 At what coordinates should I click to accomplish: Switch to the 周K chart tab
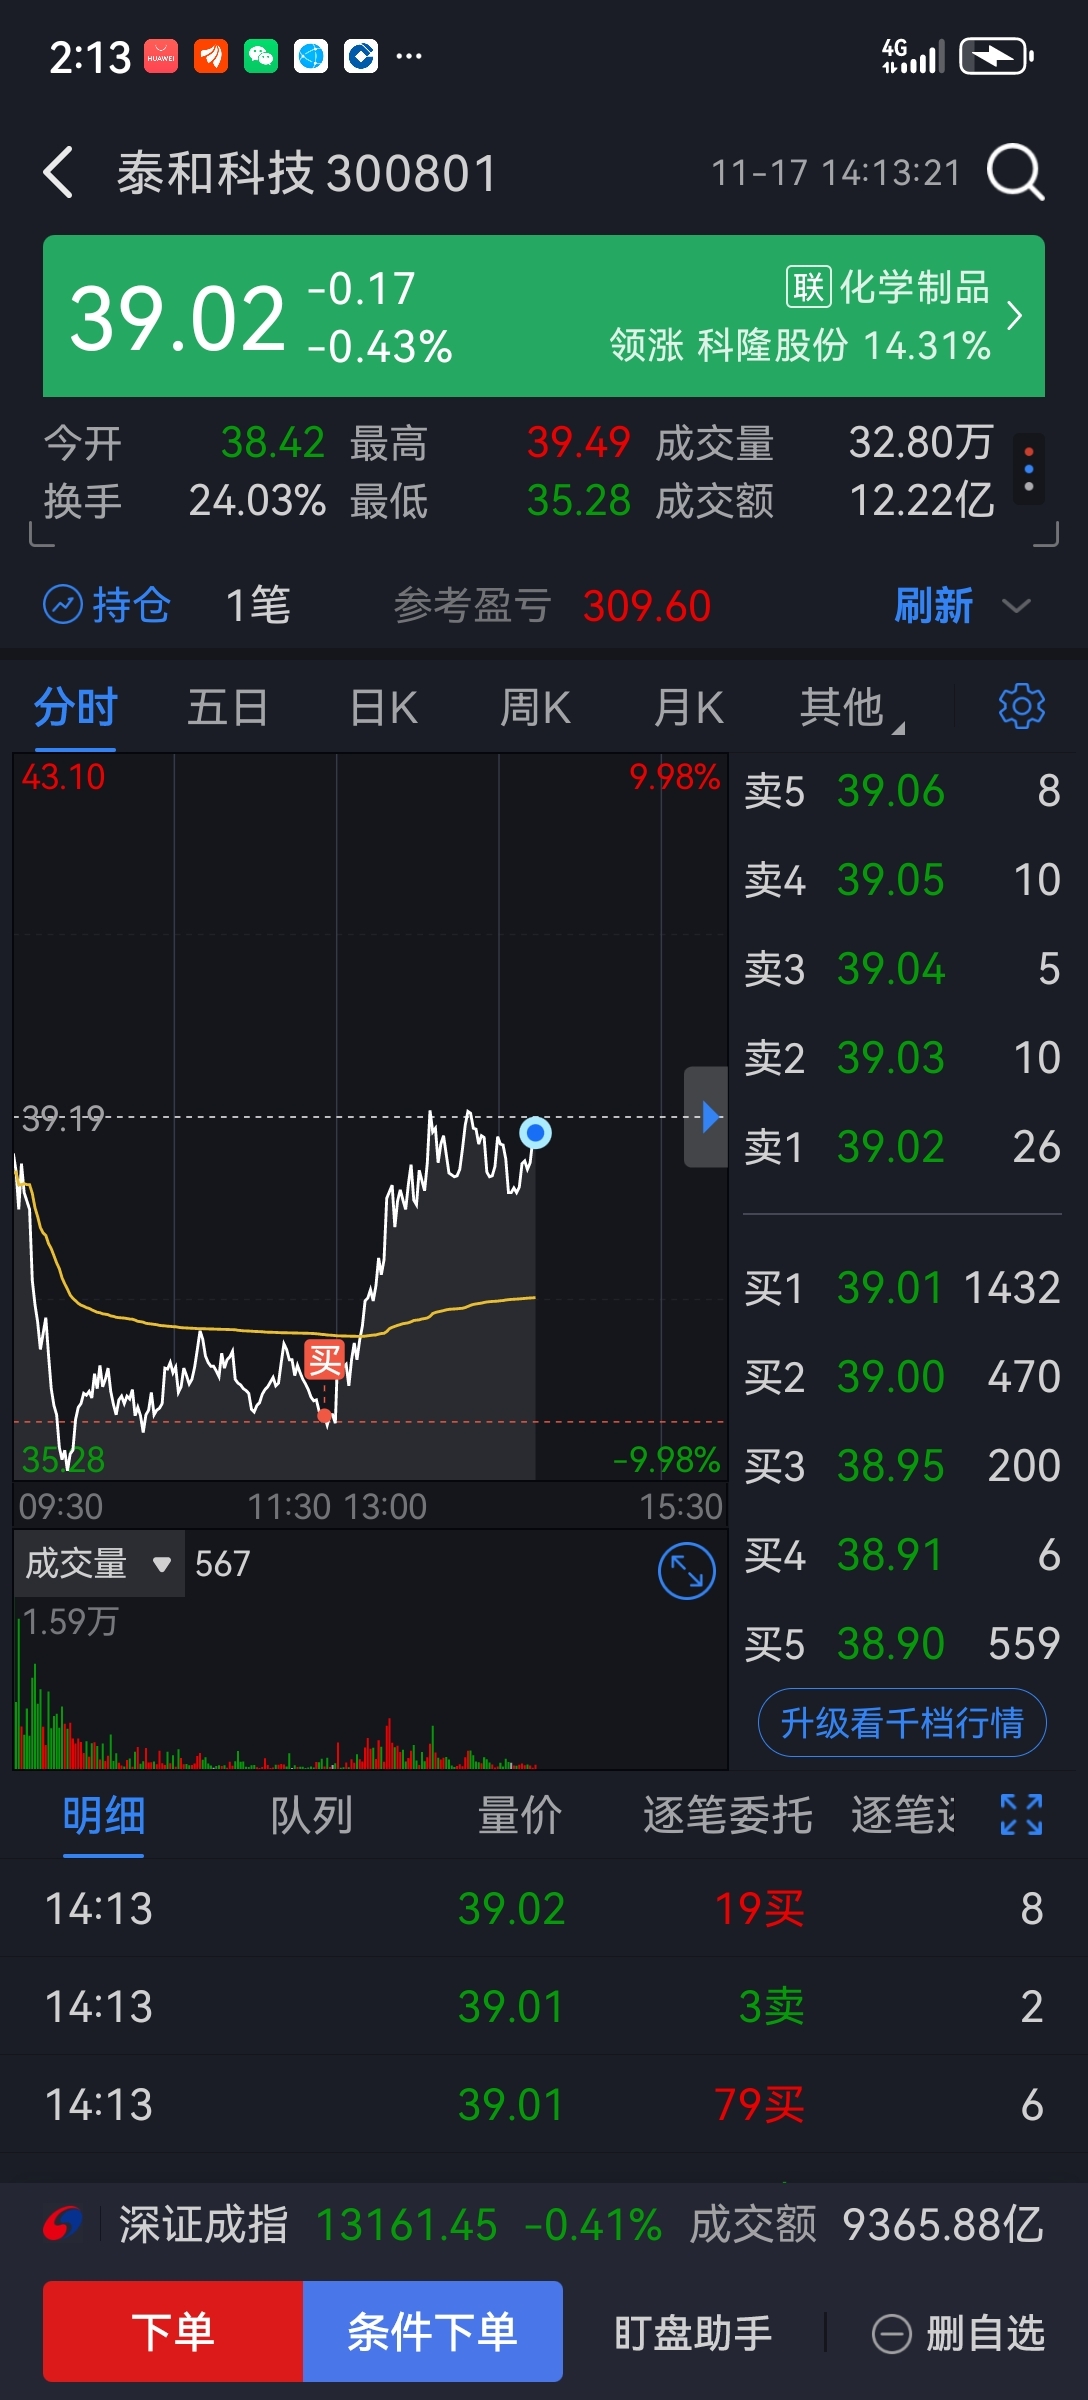click(536, 708)
